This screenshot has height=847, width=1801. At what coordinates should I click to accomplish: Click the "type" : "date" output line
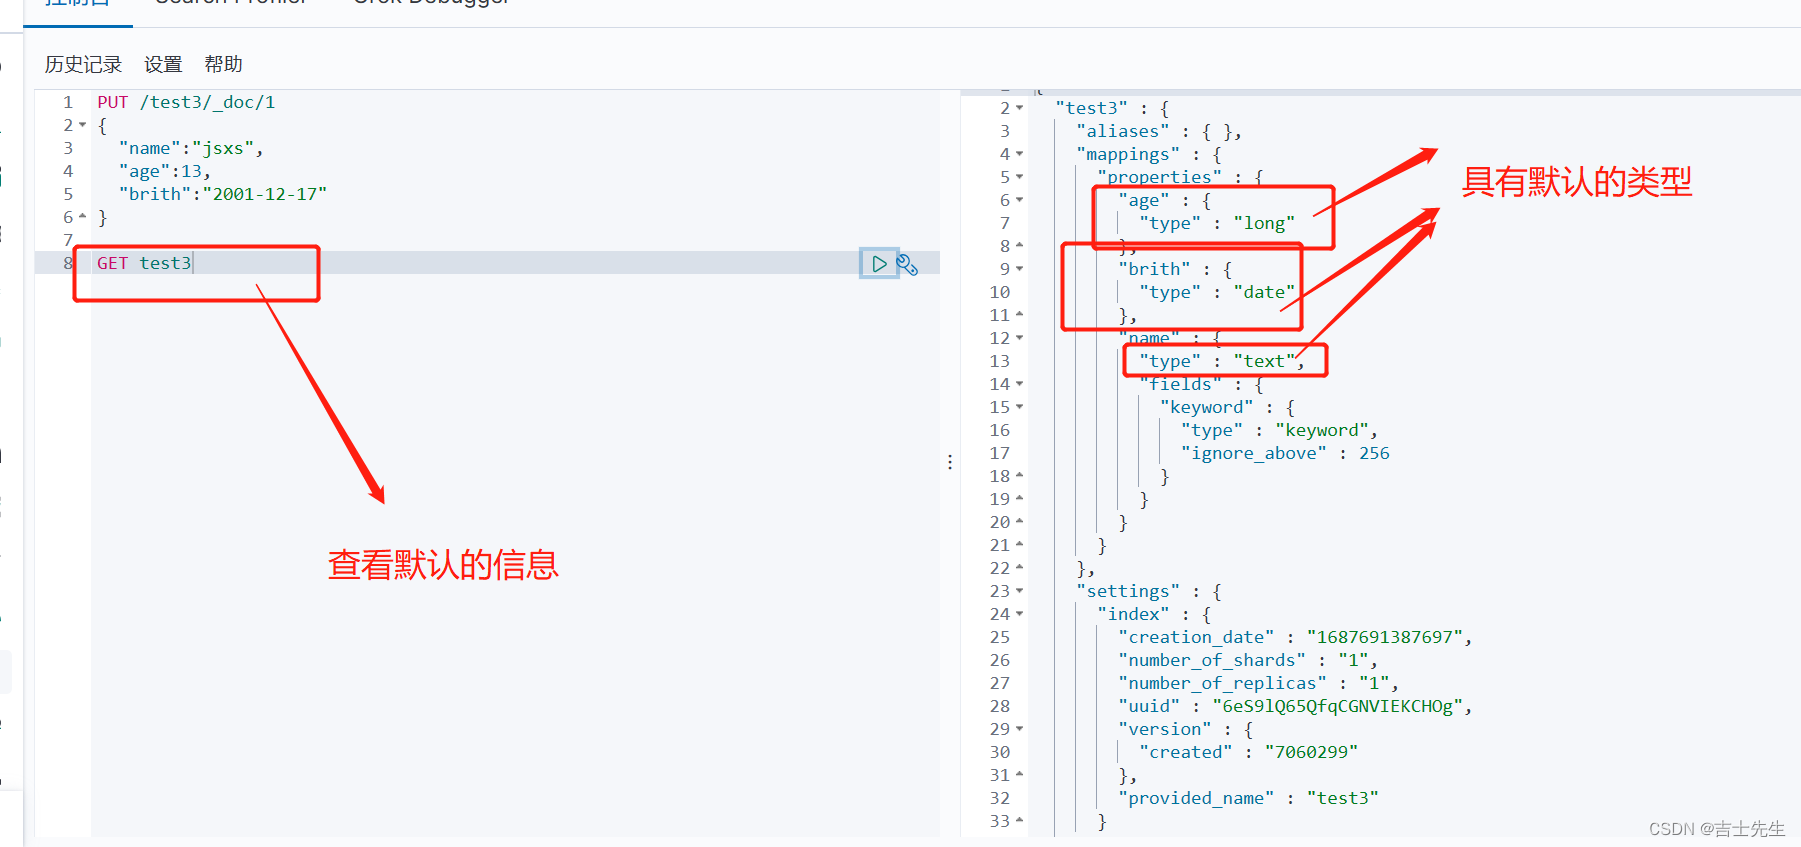click(x=1217, y=292)
